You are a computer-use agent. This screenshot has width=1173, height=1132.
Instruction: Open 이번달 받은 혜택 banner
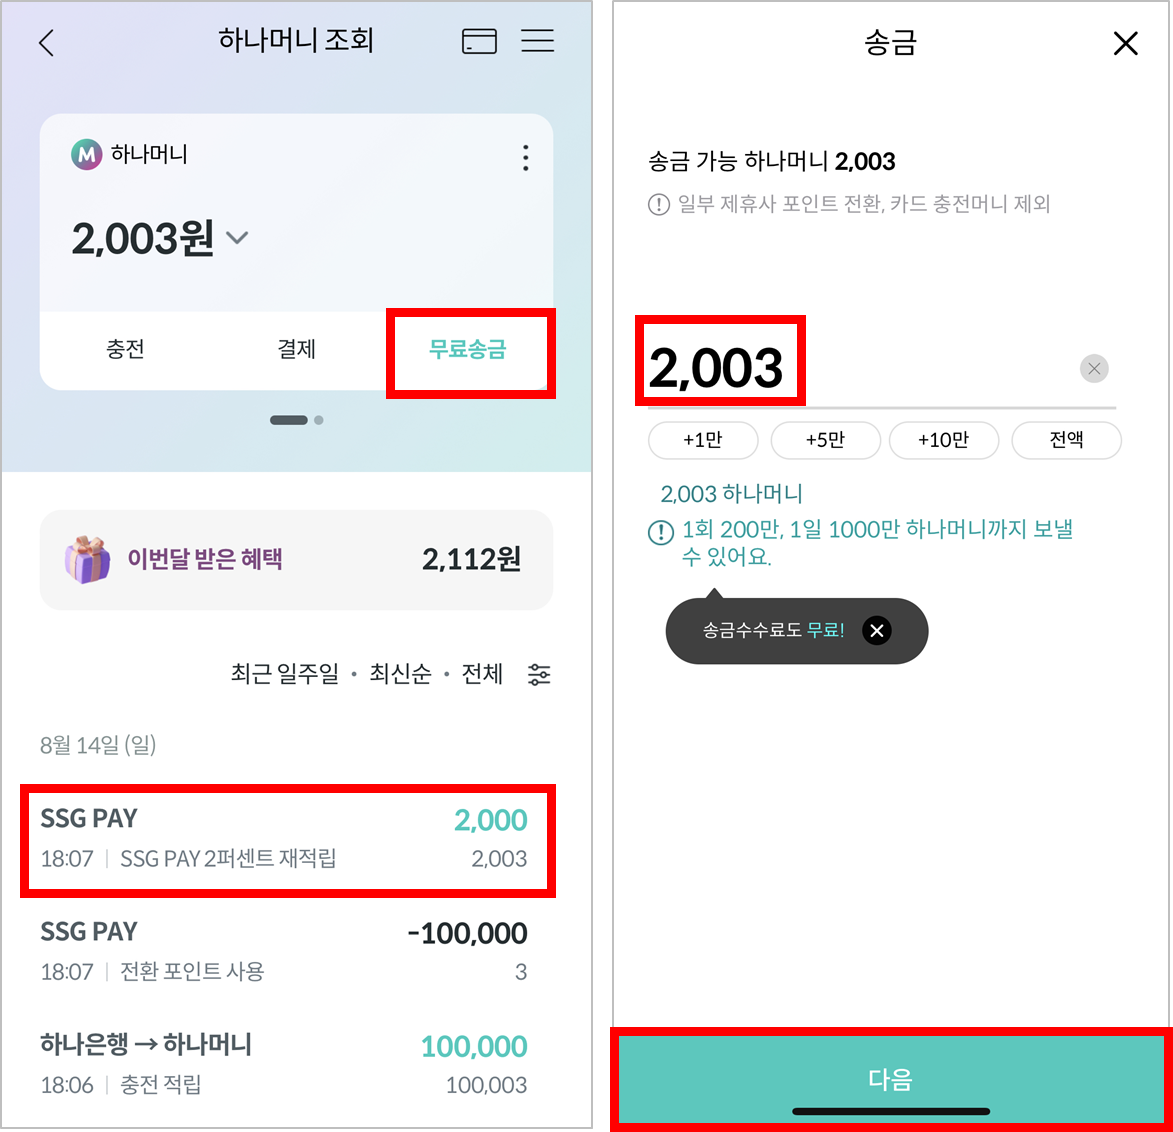(296, 560)
